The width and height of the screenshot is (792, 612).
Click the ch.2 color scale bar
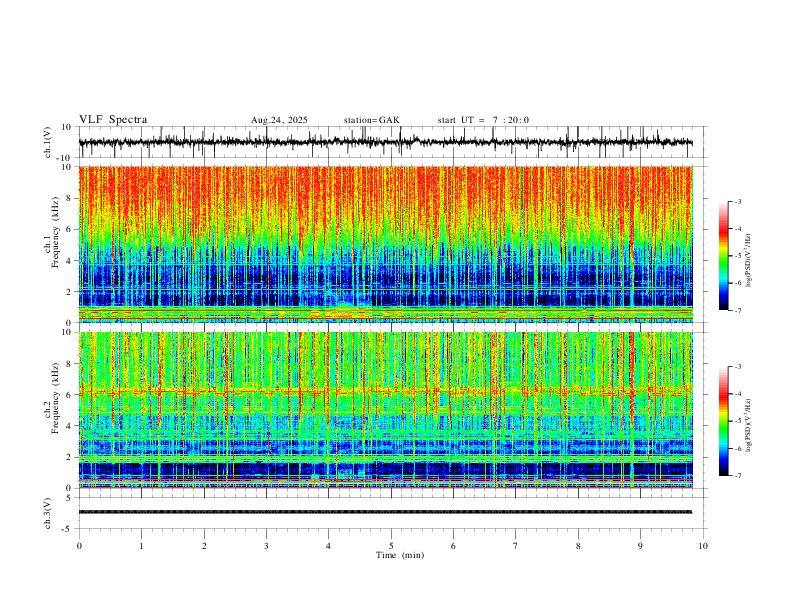[724, 421]
